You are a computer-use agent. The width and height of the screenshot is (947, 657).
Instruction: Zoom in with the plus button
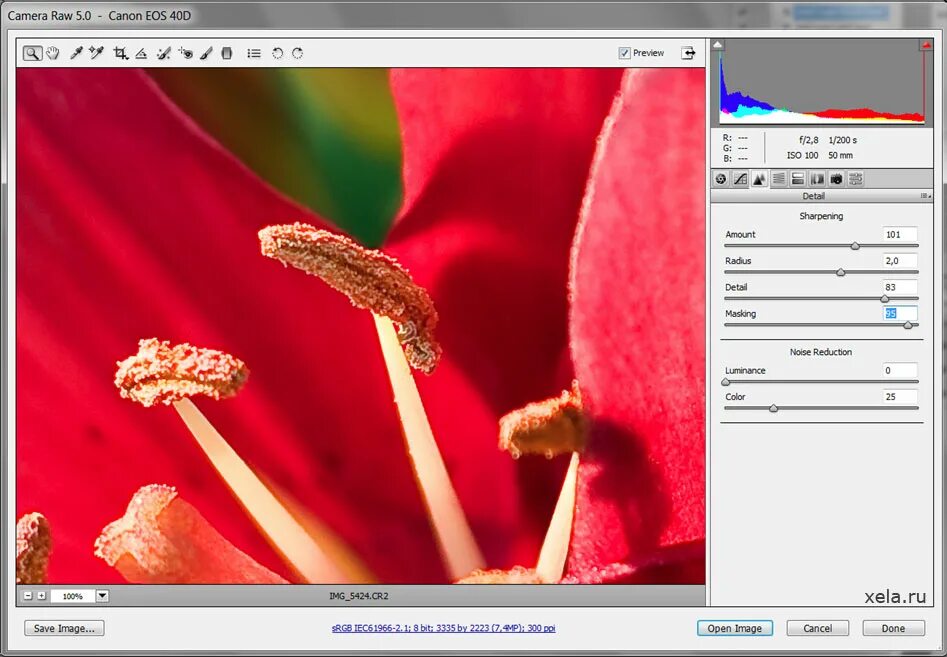point(41,596)
